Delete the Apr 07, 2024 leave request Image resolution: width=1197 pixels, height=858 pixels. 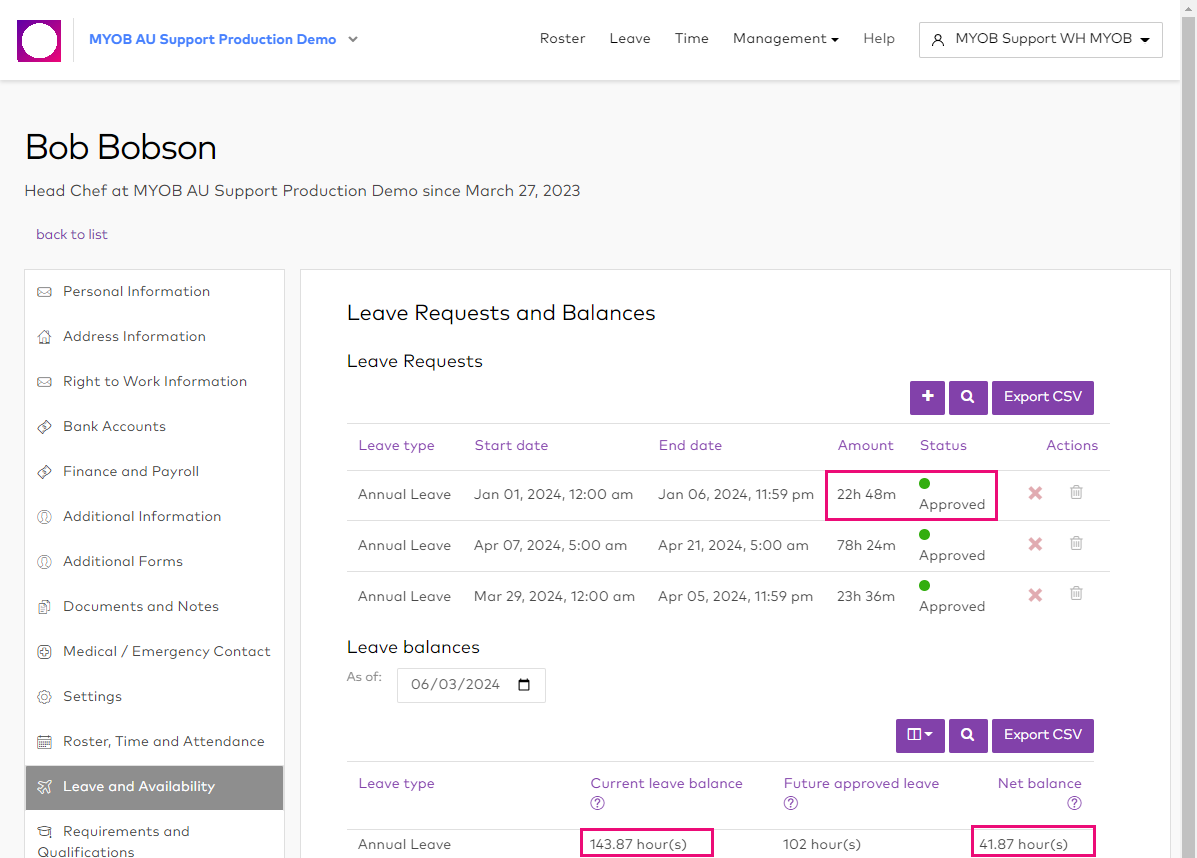[1076, 543]
